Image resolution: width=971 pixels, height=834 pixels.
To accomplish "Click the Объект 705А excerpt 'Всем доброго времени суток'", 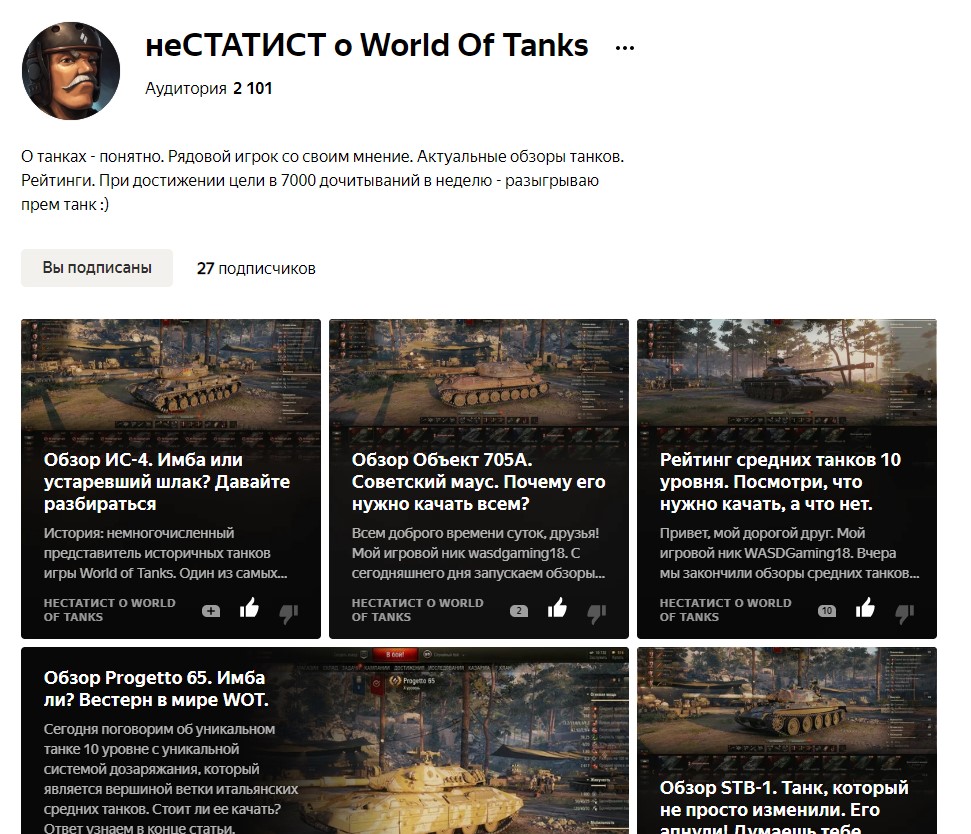I will pos(478,553).
